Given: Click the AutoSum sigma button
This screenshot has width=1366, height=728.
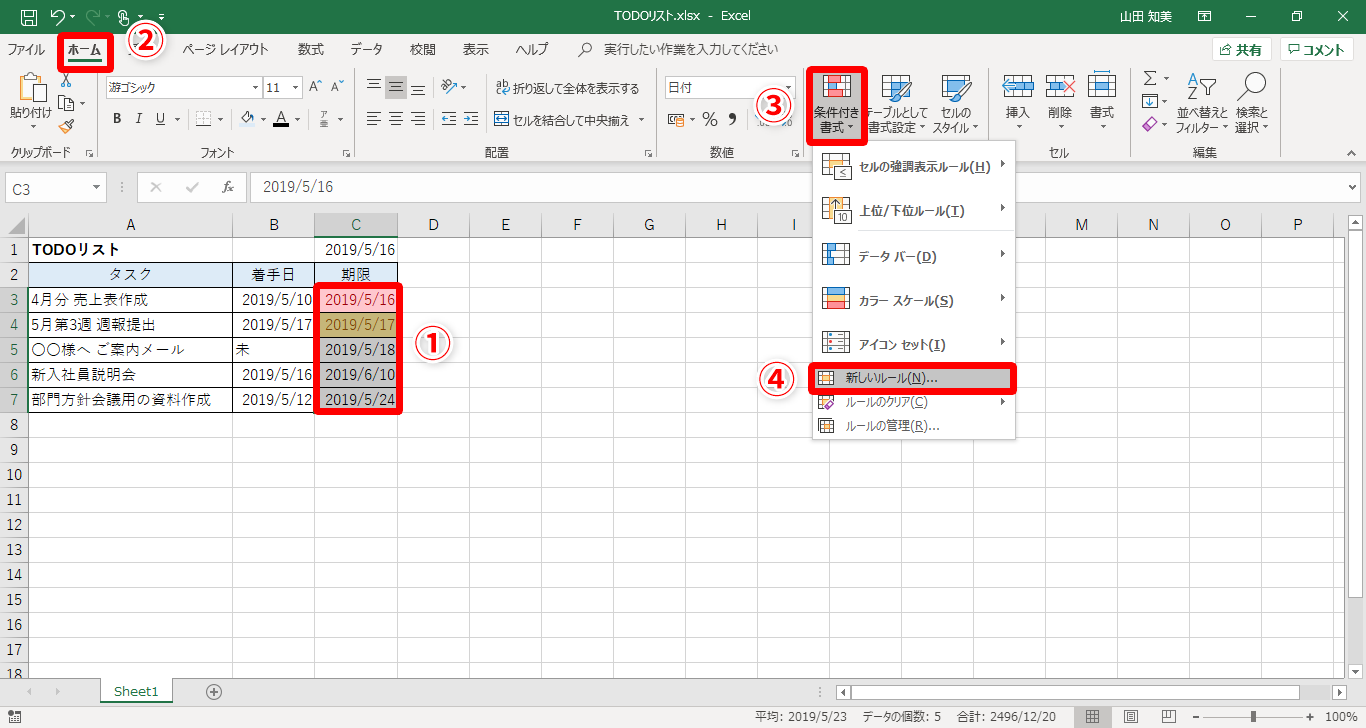Looking at the screenshot, I should (x=1150, y=78).
